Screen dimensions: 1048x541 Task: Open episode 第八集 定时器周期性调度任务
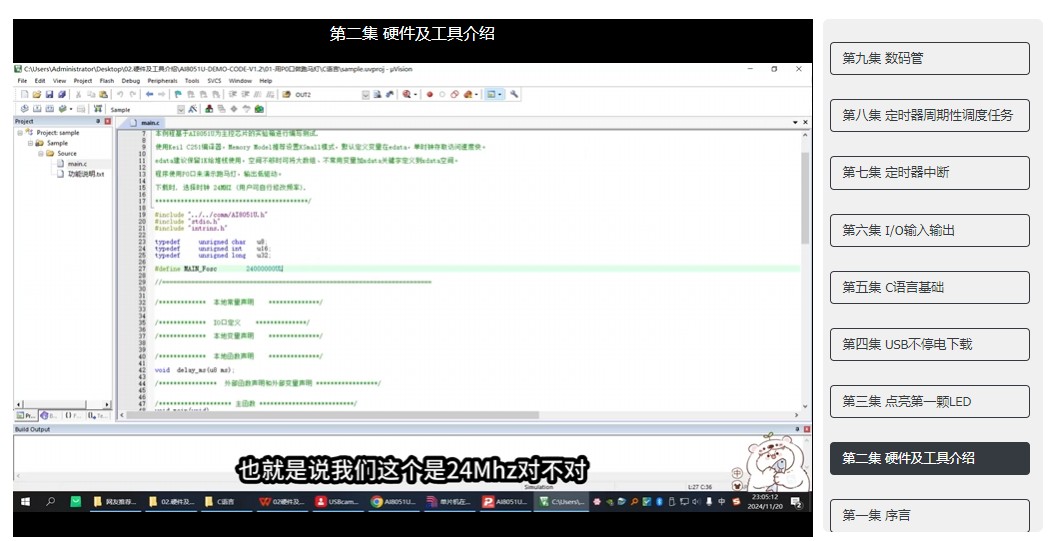[x=929, y=115]
